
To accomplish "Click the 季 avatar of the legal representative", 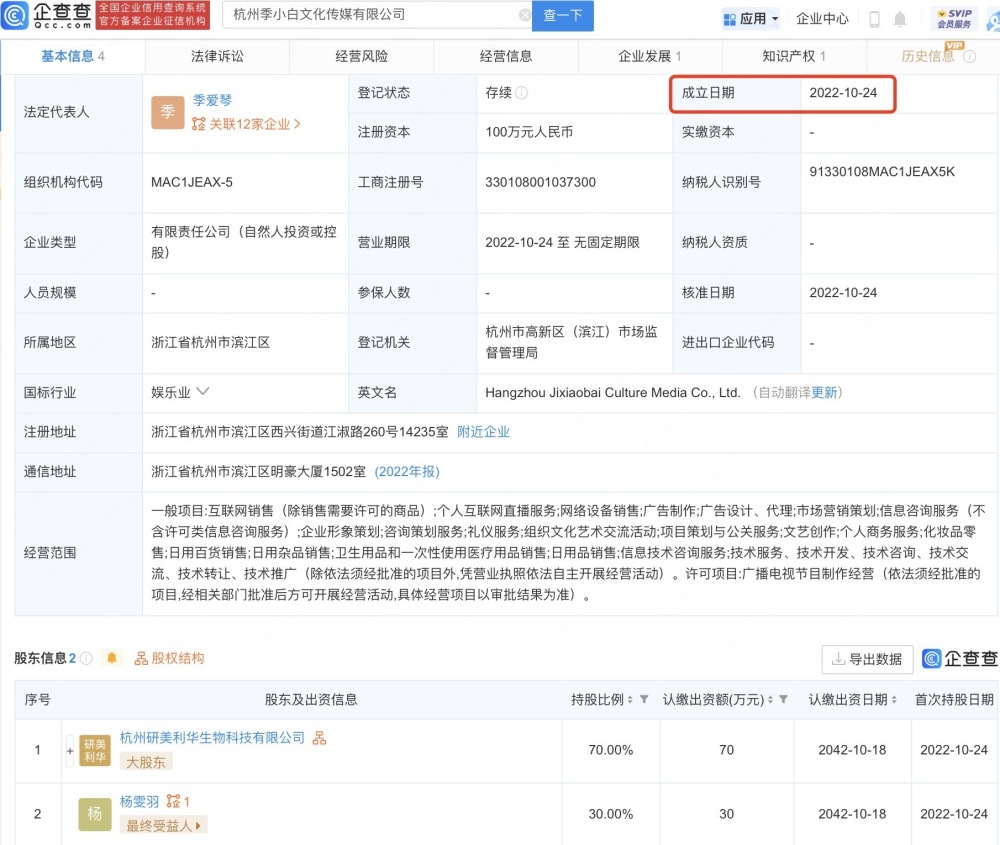I will 168,112.
